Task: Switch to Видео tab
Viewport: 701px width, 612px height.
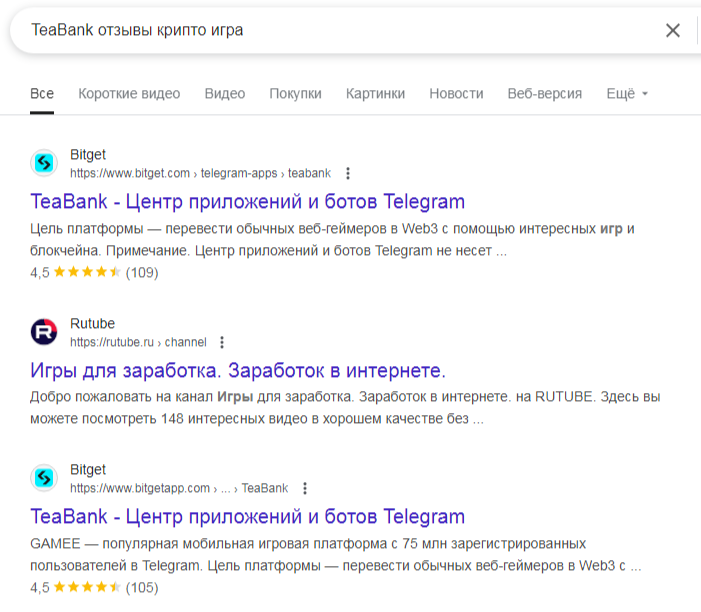Action: 225,94
